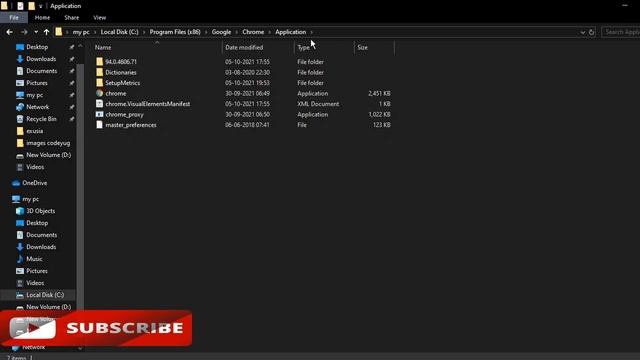Switch to the Home ribbon tab
Image resolution: width=640 pixels, height=360 pixels.
point(42,18)
